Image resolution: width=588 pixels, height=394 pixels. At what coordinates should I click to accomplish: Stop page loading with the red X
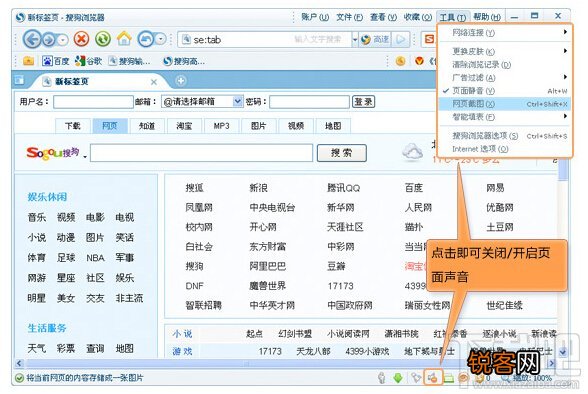pos(81,39)
